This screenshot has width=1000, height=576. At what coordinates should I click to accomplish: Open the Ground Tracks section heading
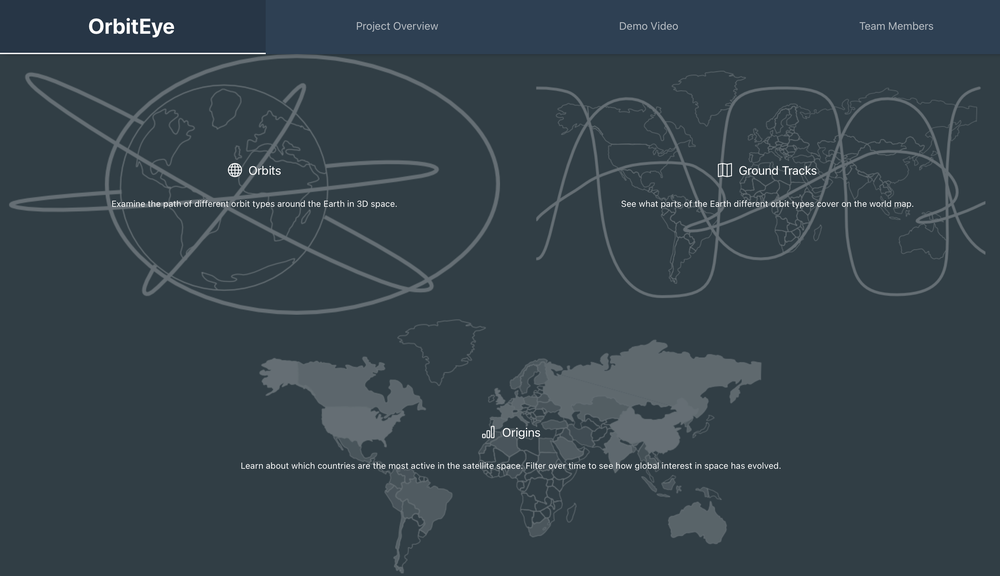777,171
